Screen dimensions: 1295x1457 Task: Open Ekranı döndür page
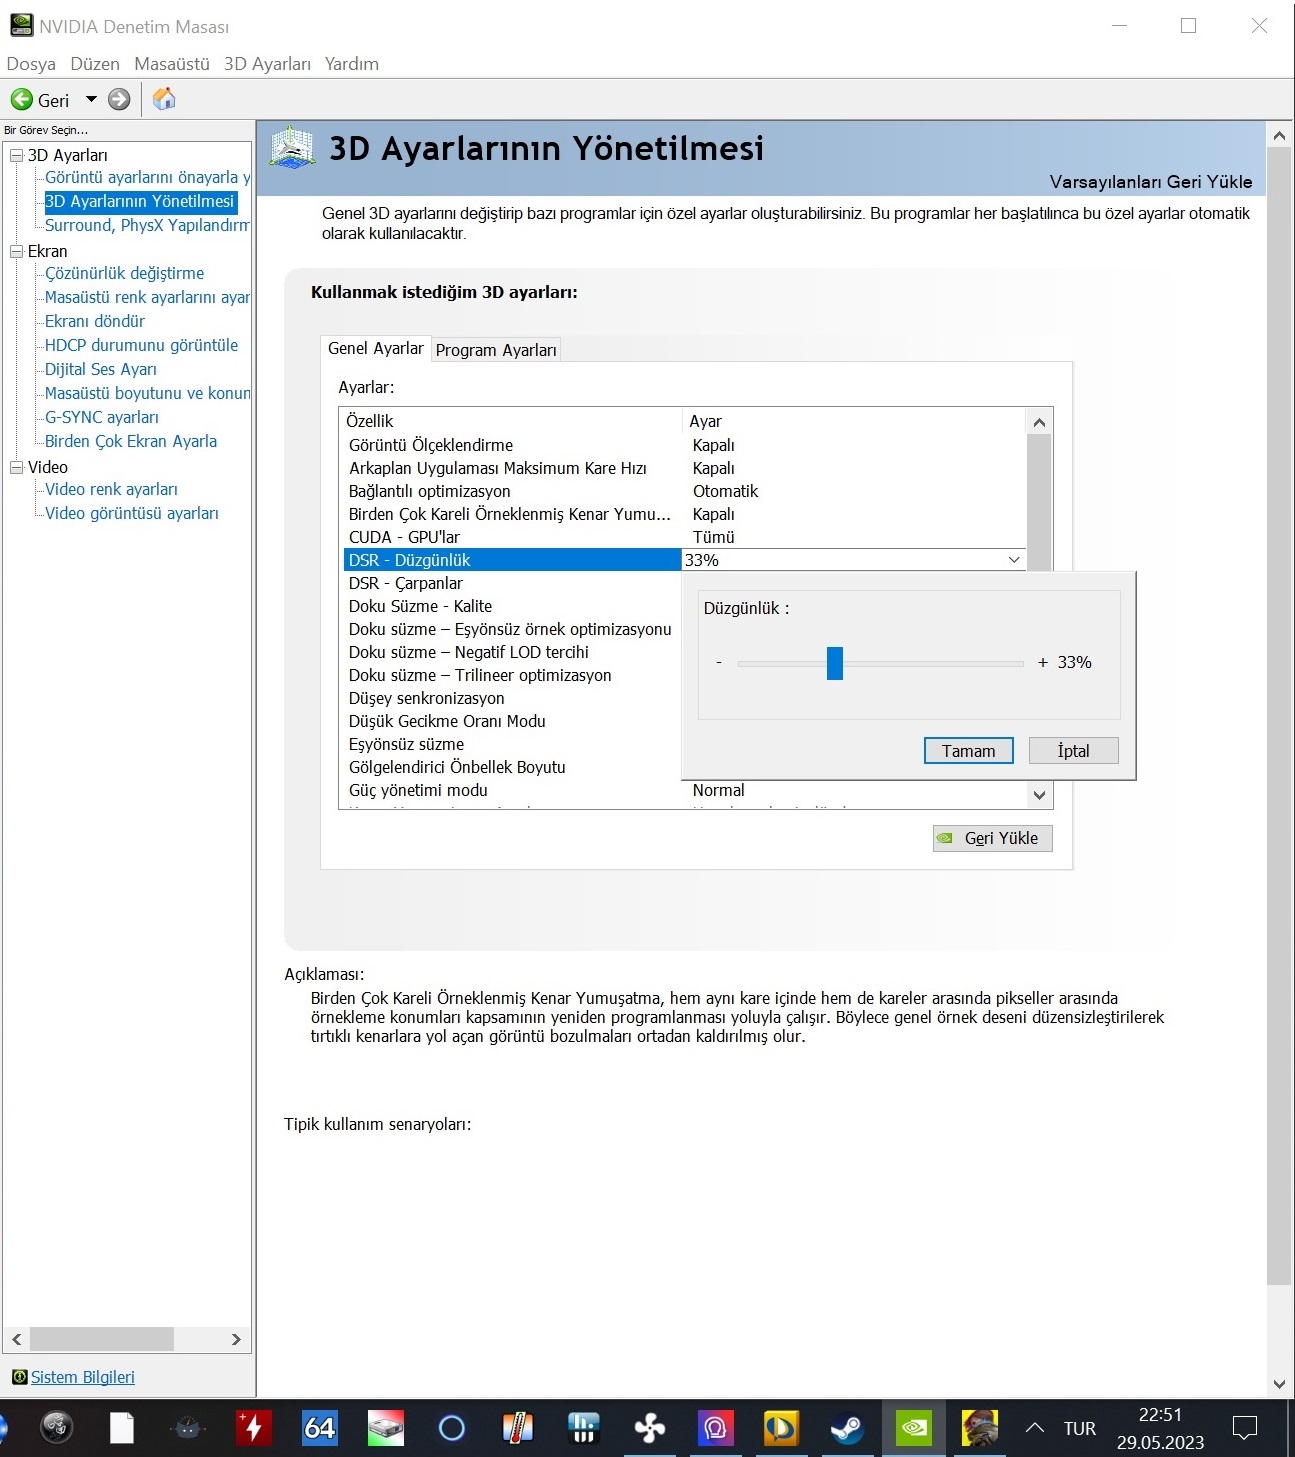coord(95,321)
